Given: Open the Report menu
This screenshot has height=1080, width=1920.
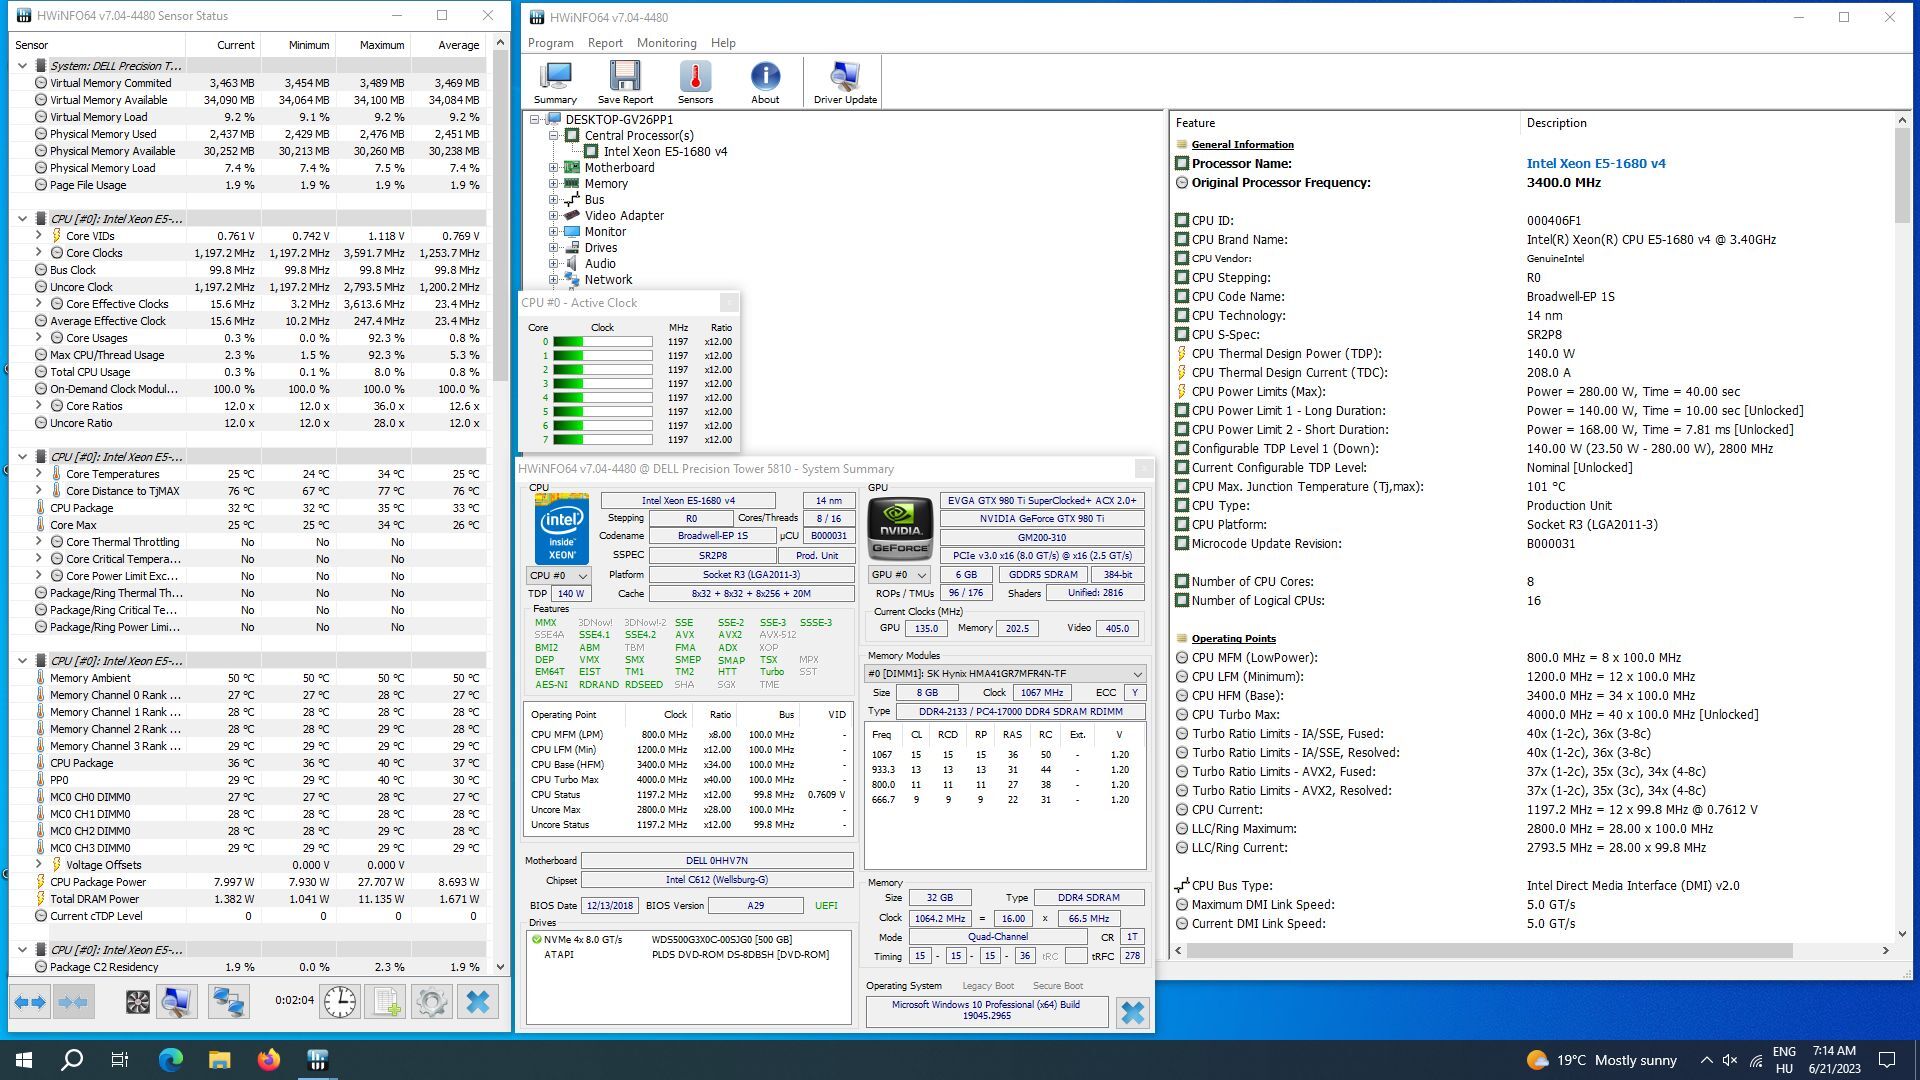Looking at the screenshot, I should (605, 43).
